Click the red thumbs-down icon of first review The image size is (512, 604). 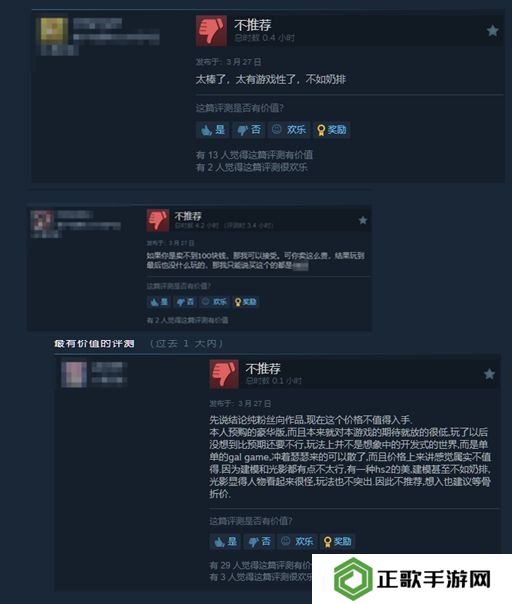pos(211,31)
